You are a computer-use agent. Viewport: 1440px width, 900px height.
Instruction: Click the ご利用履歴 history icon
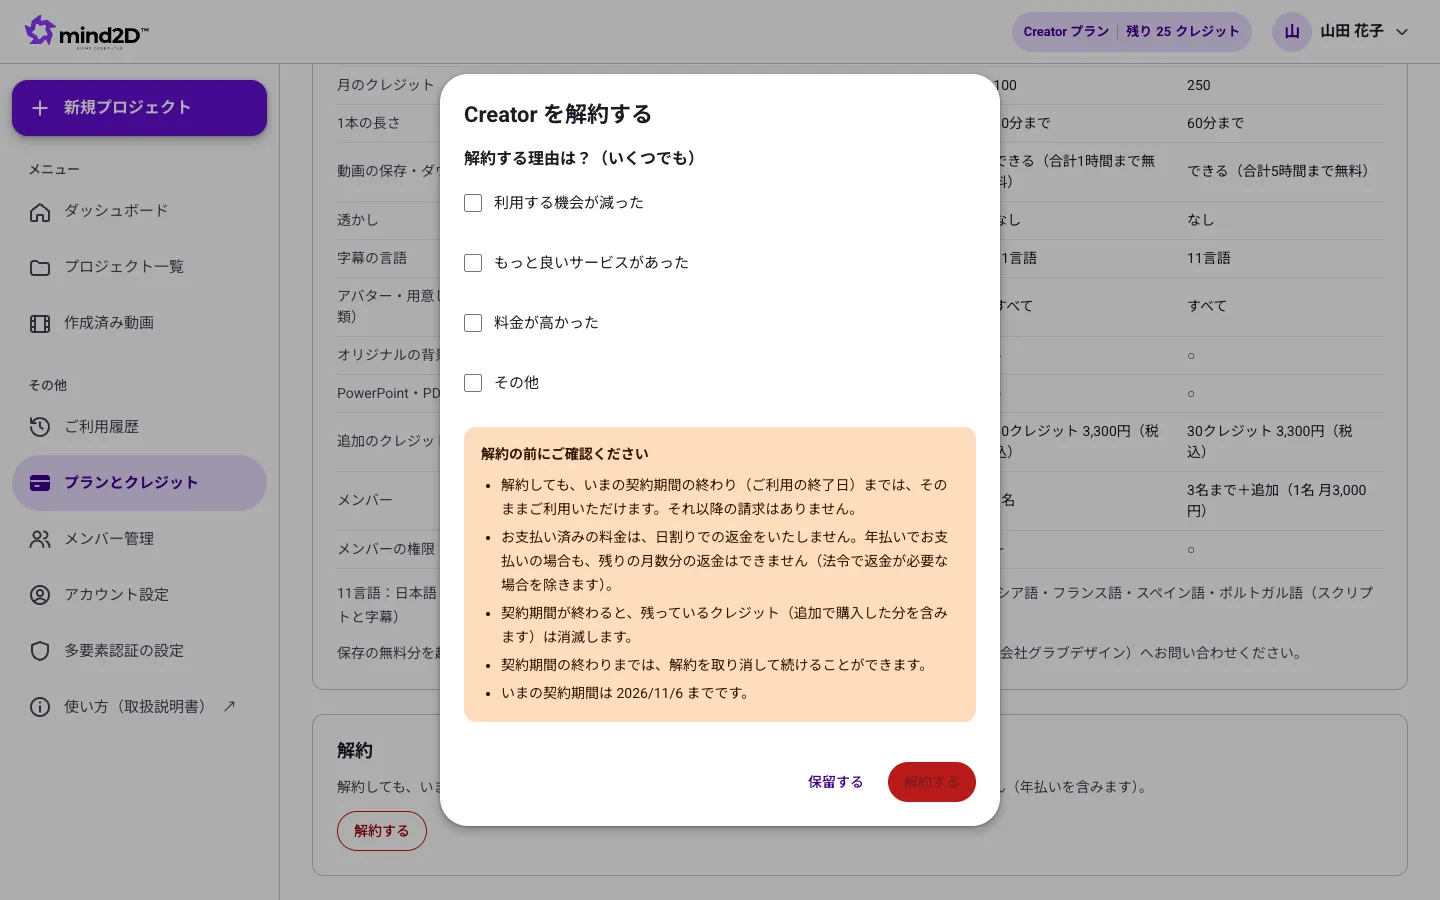click(40, 428)
